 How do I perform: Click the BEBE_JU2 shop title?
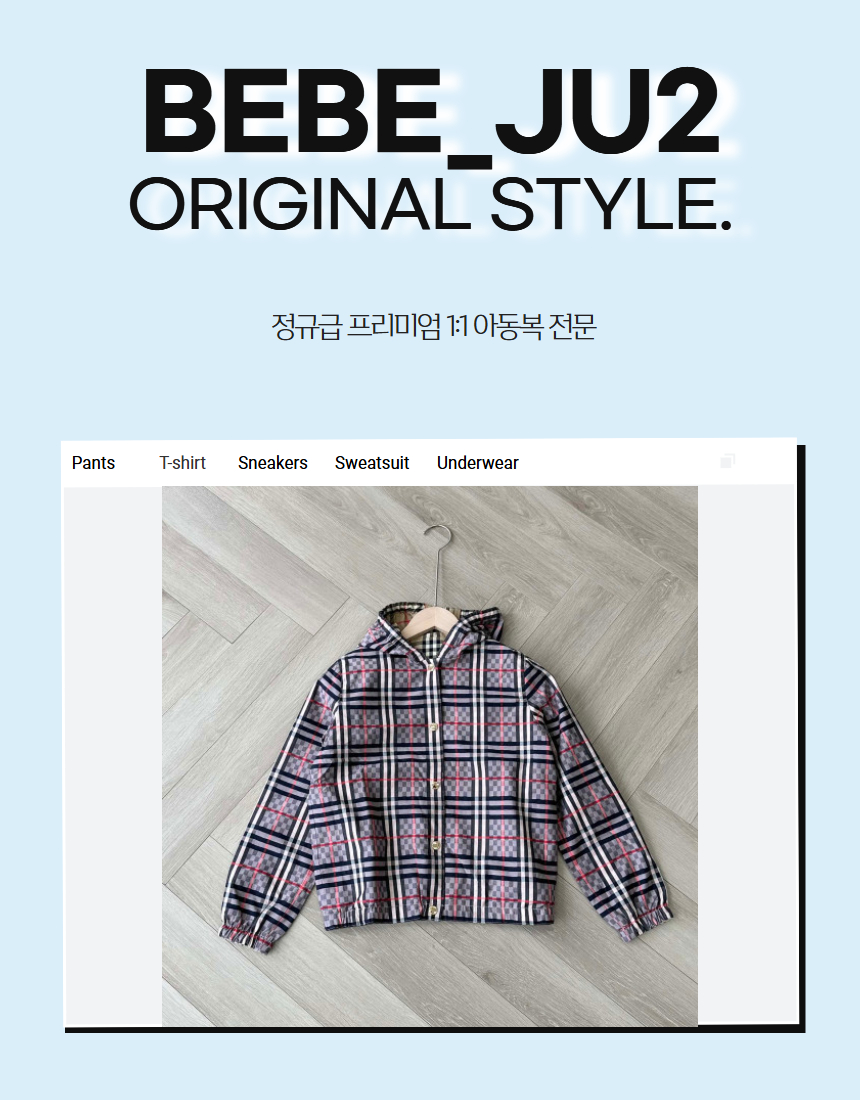tap(431, 112)
